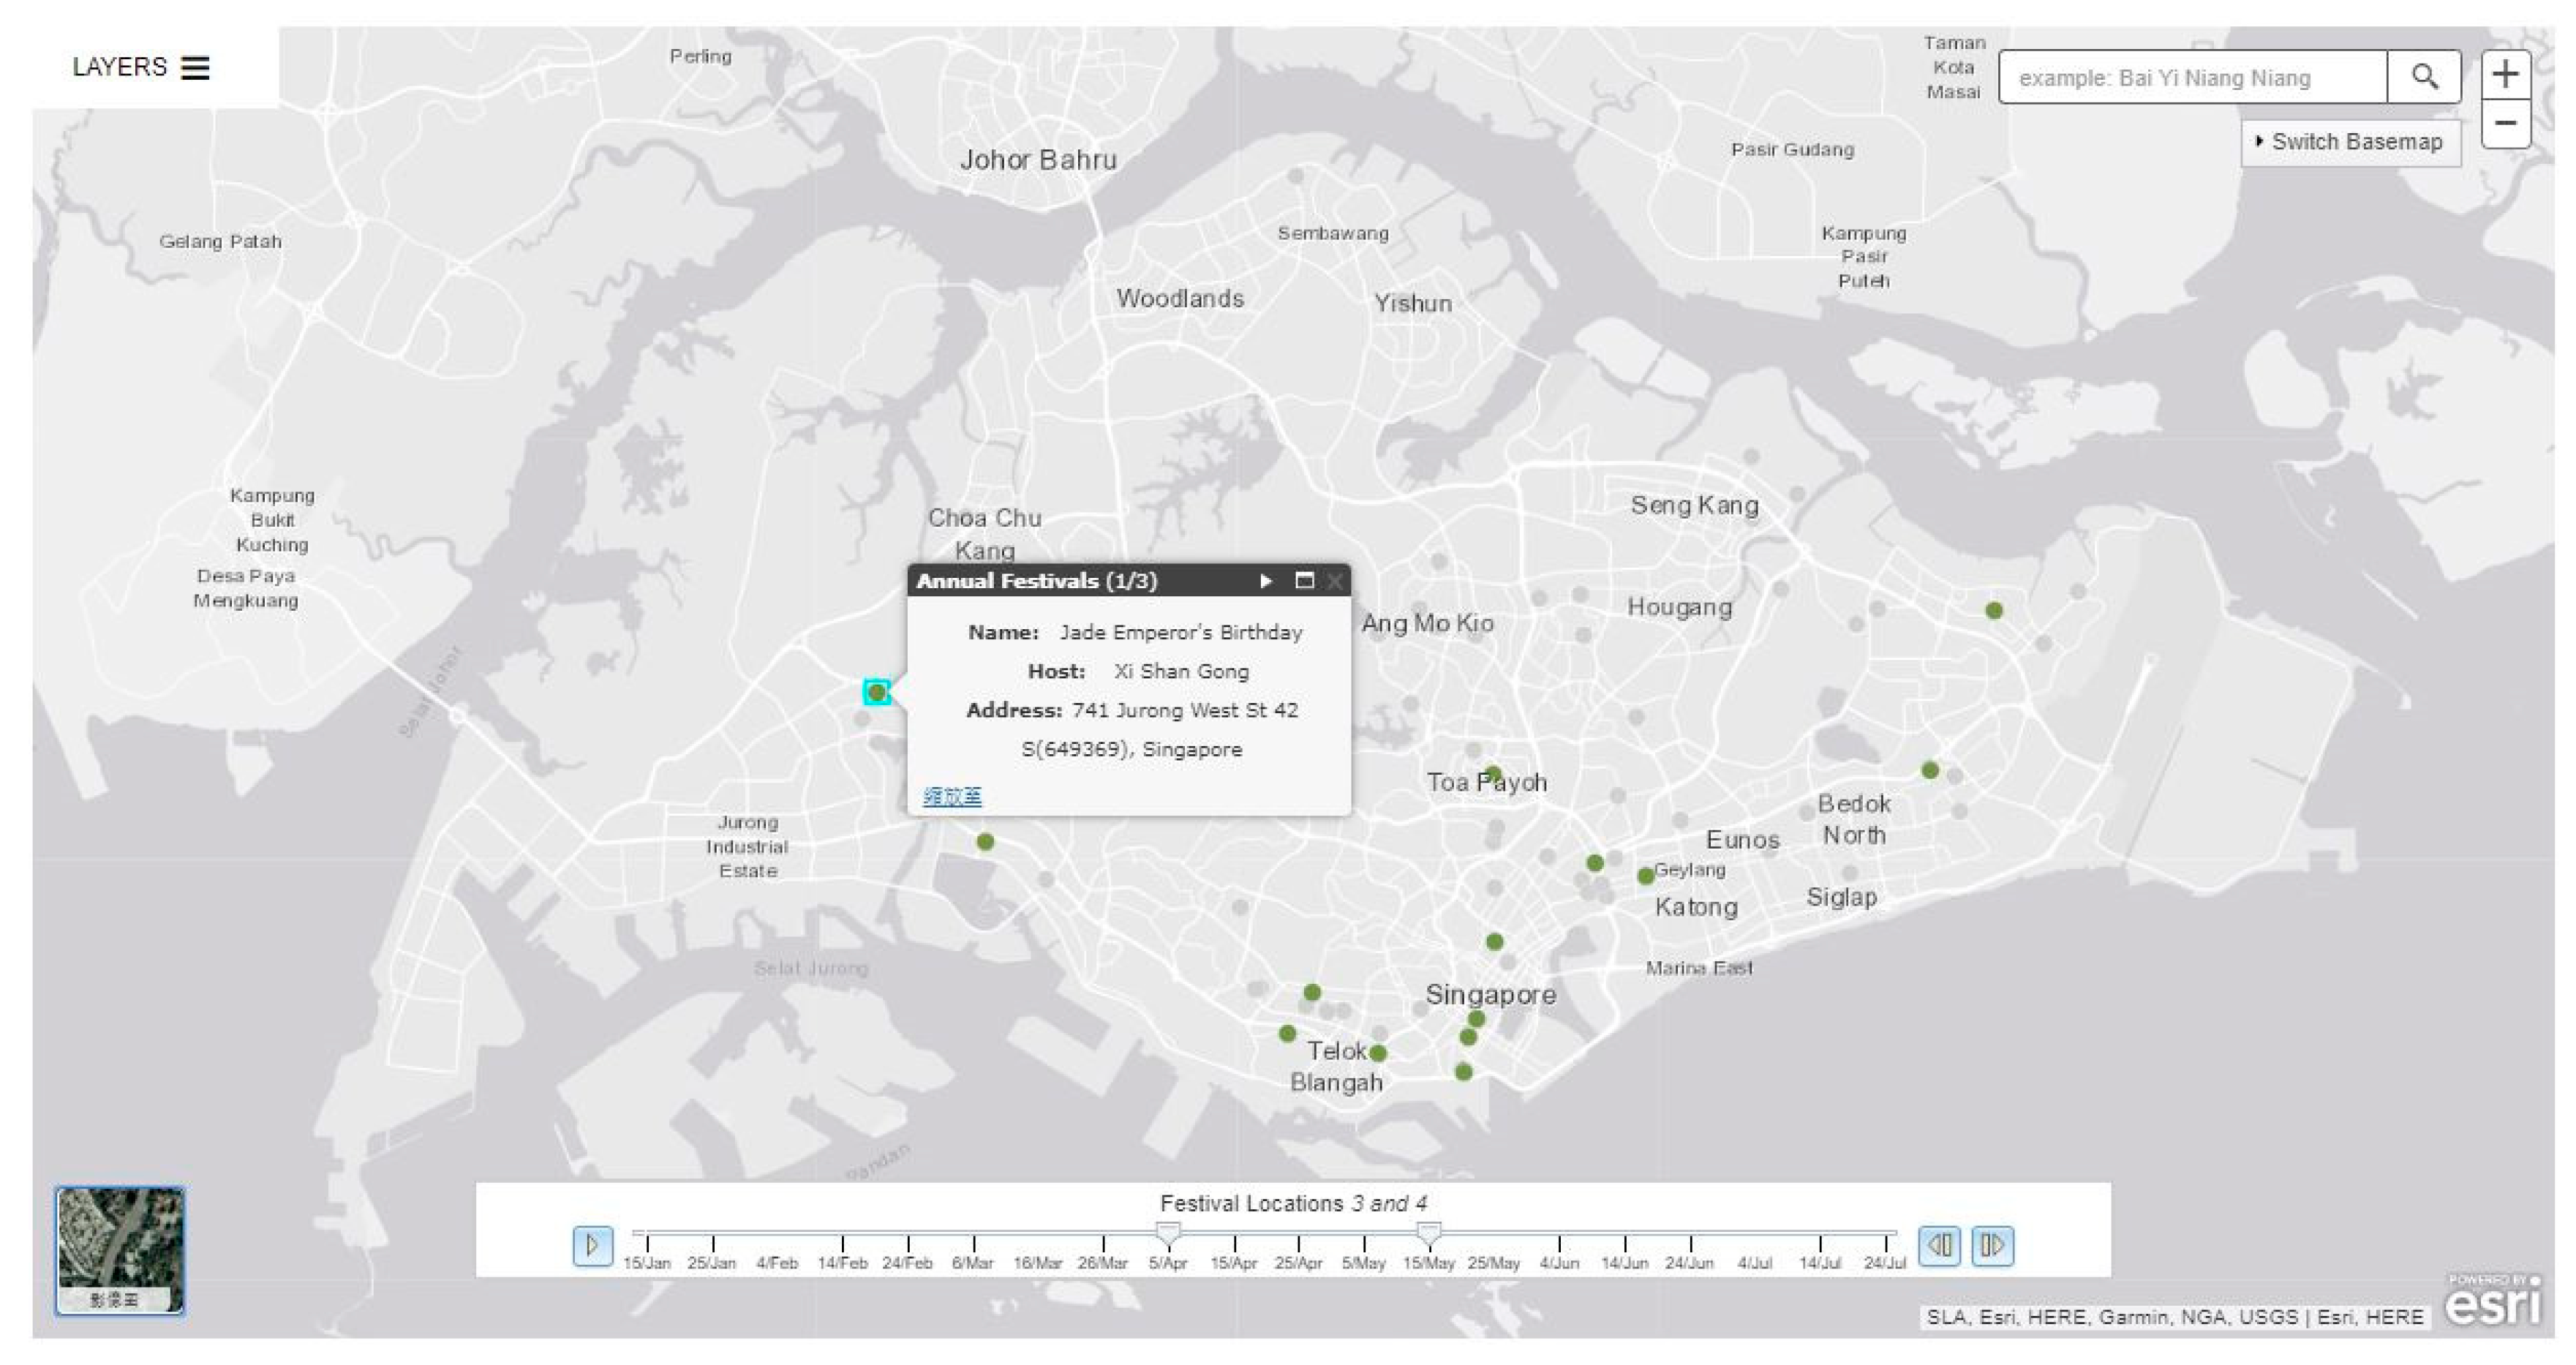The height and width of the screenshot is (1365, 2576).
Task: Click the zoom-to link in popup
Action: point(952,797)
